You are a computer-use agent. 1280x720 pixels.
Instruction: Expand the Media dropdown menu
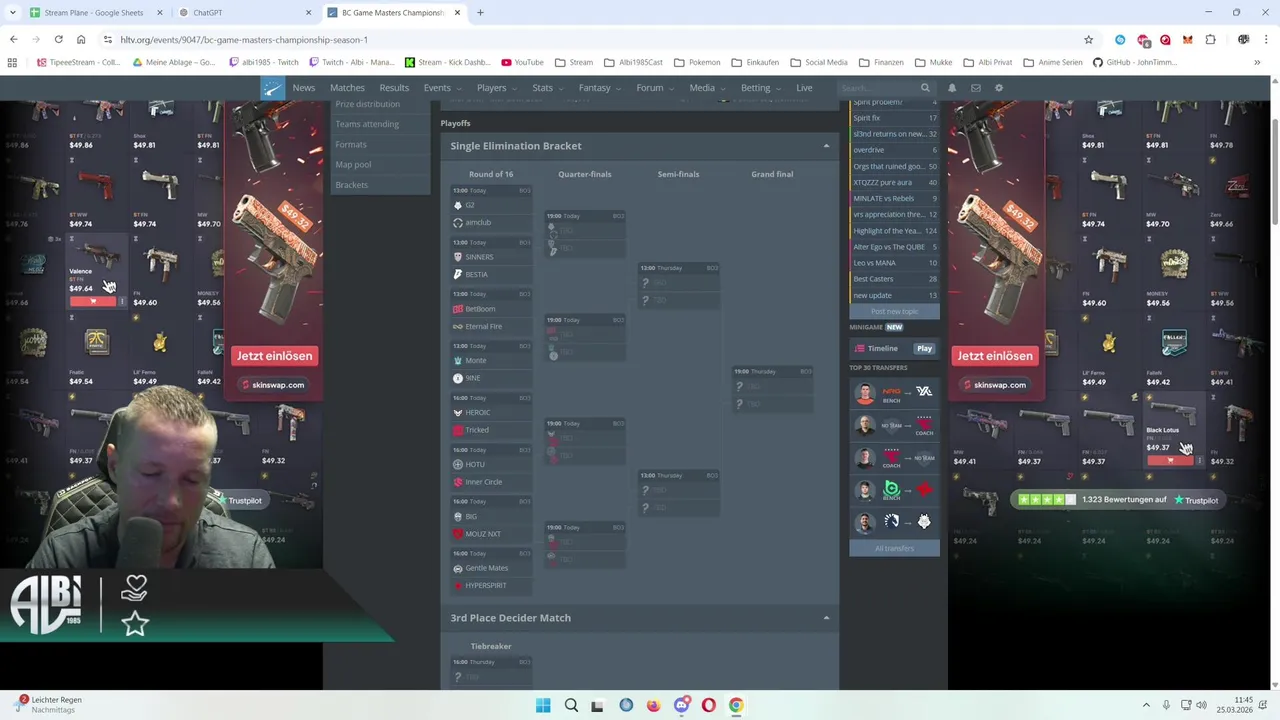(x=706, y=88)
